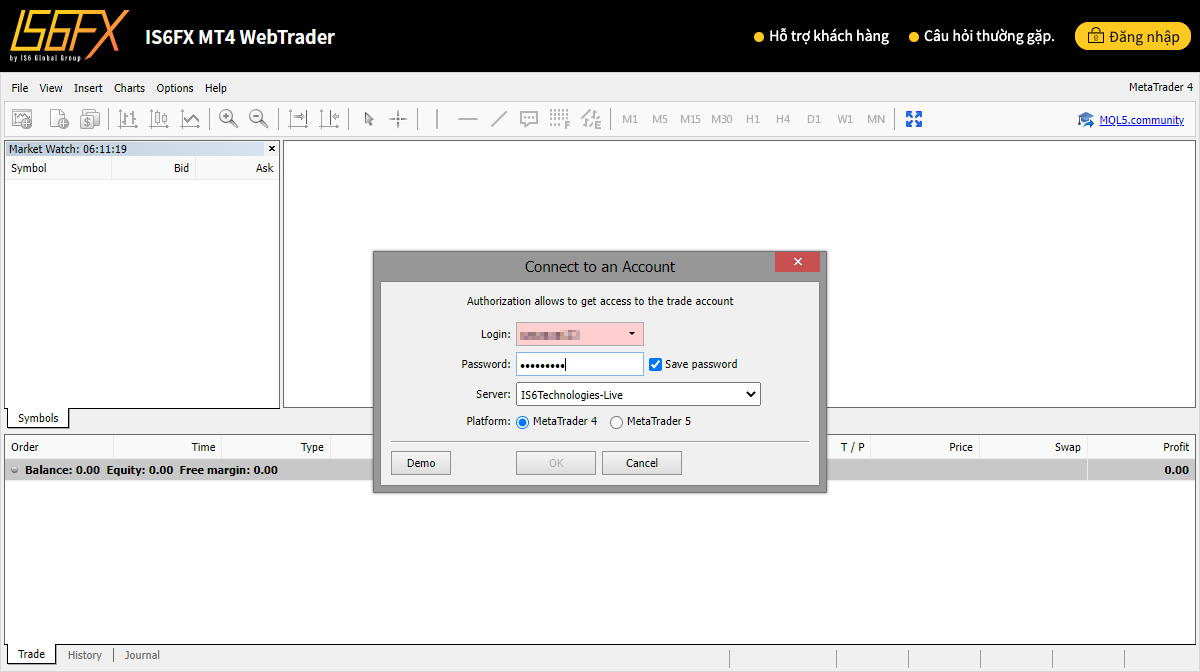Select the vertical line drawing tool

(437, 119)
